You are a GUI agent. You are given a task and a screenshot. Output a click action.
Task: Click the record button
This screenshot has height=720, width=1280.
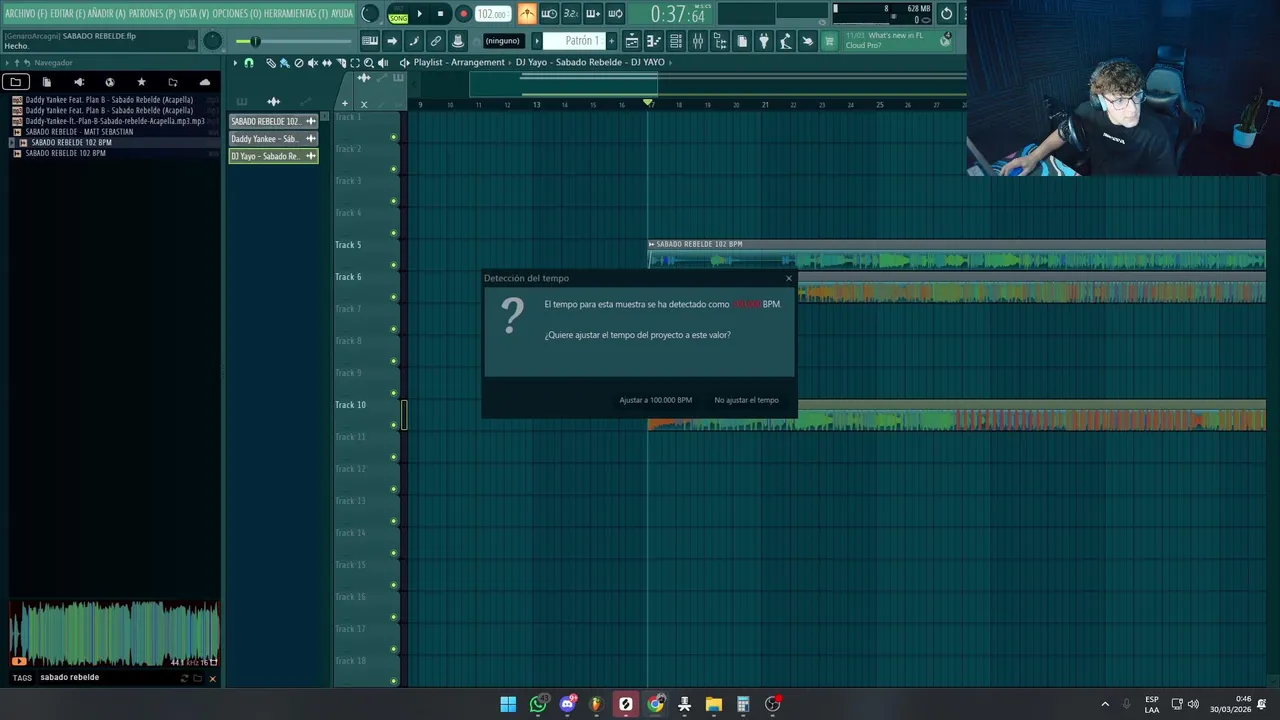[x=463, y=14]
